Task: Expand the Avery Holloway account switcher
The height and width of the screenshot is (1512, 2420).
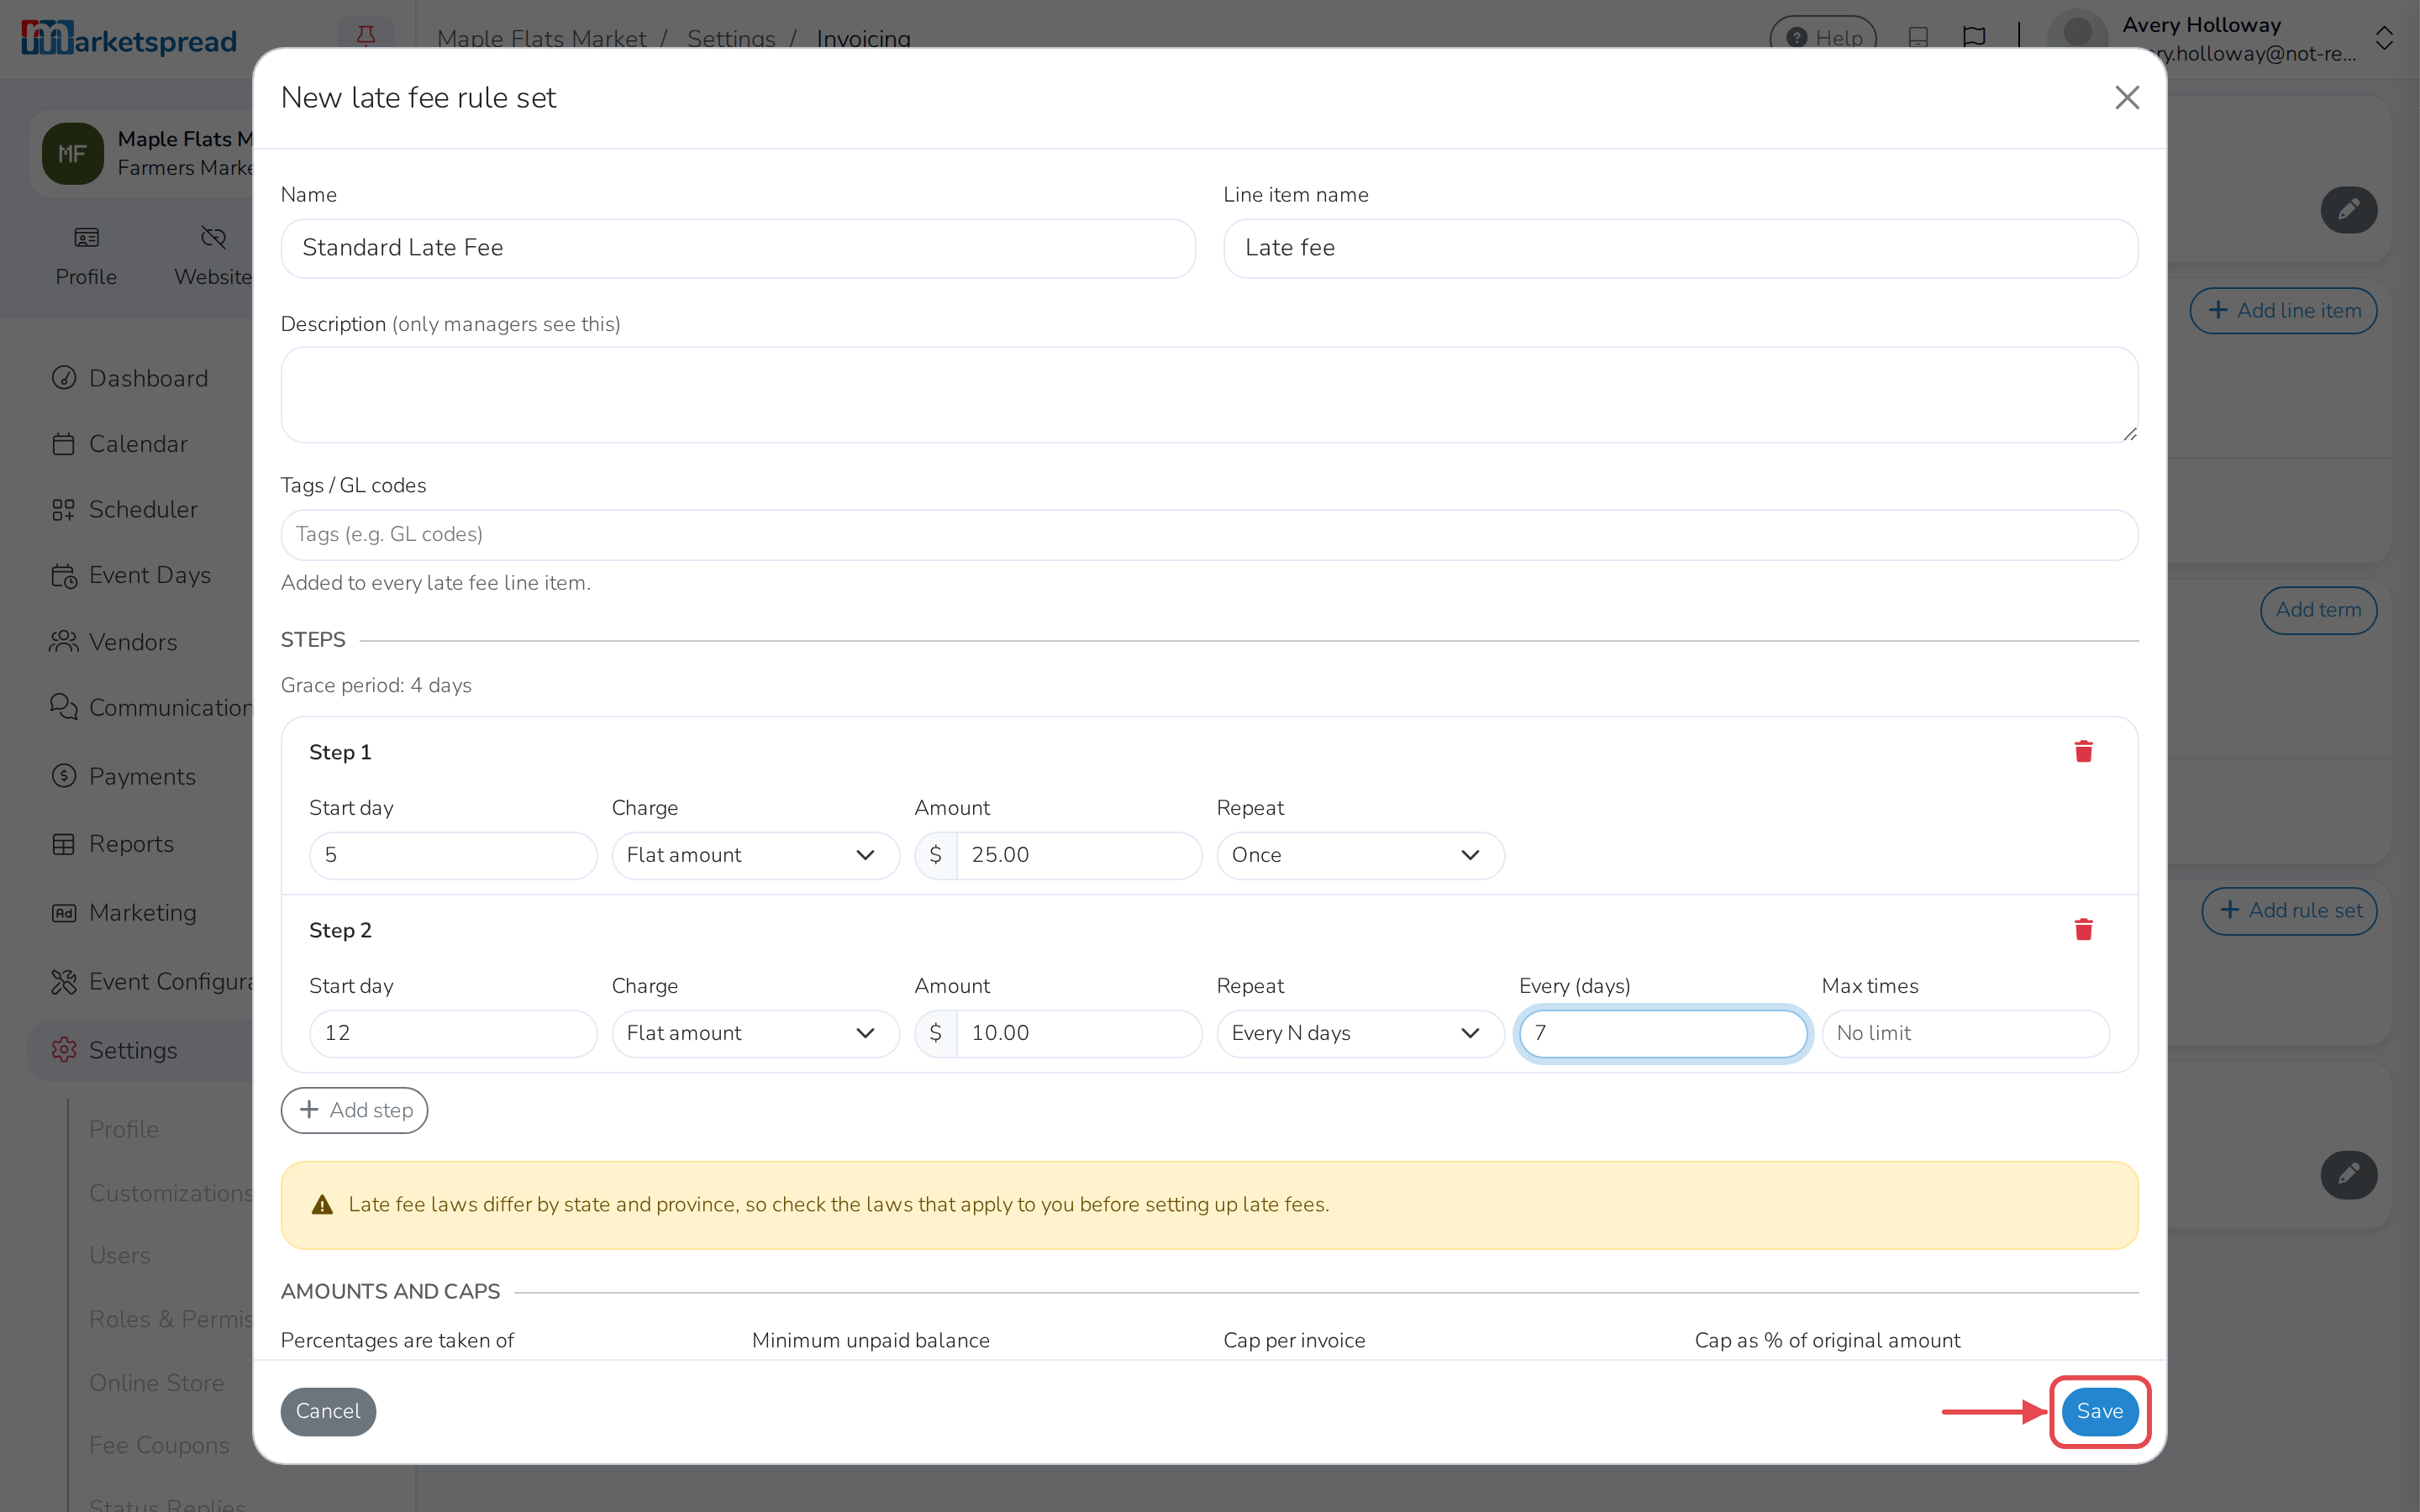Action: (2384, 38)
